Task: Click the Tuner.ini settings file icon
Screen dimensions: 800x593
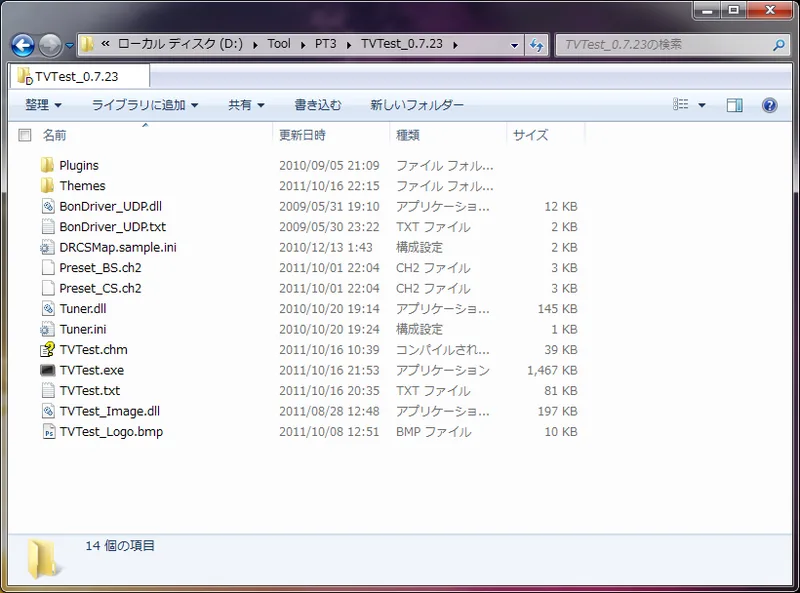Action: click(47, 329)
